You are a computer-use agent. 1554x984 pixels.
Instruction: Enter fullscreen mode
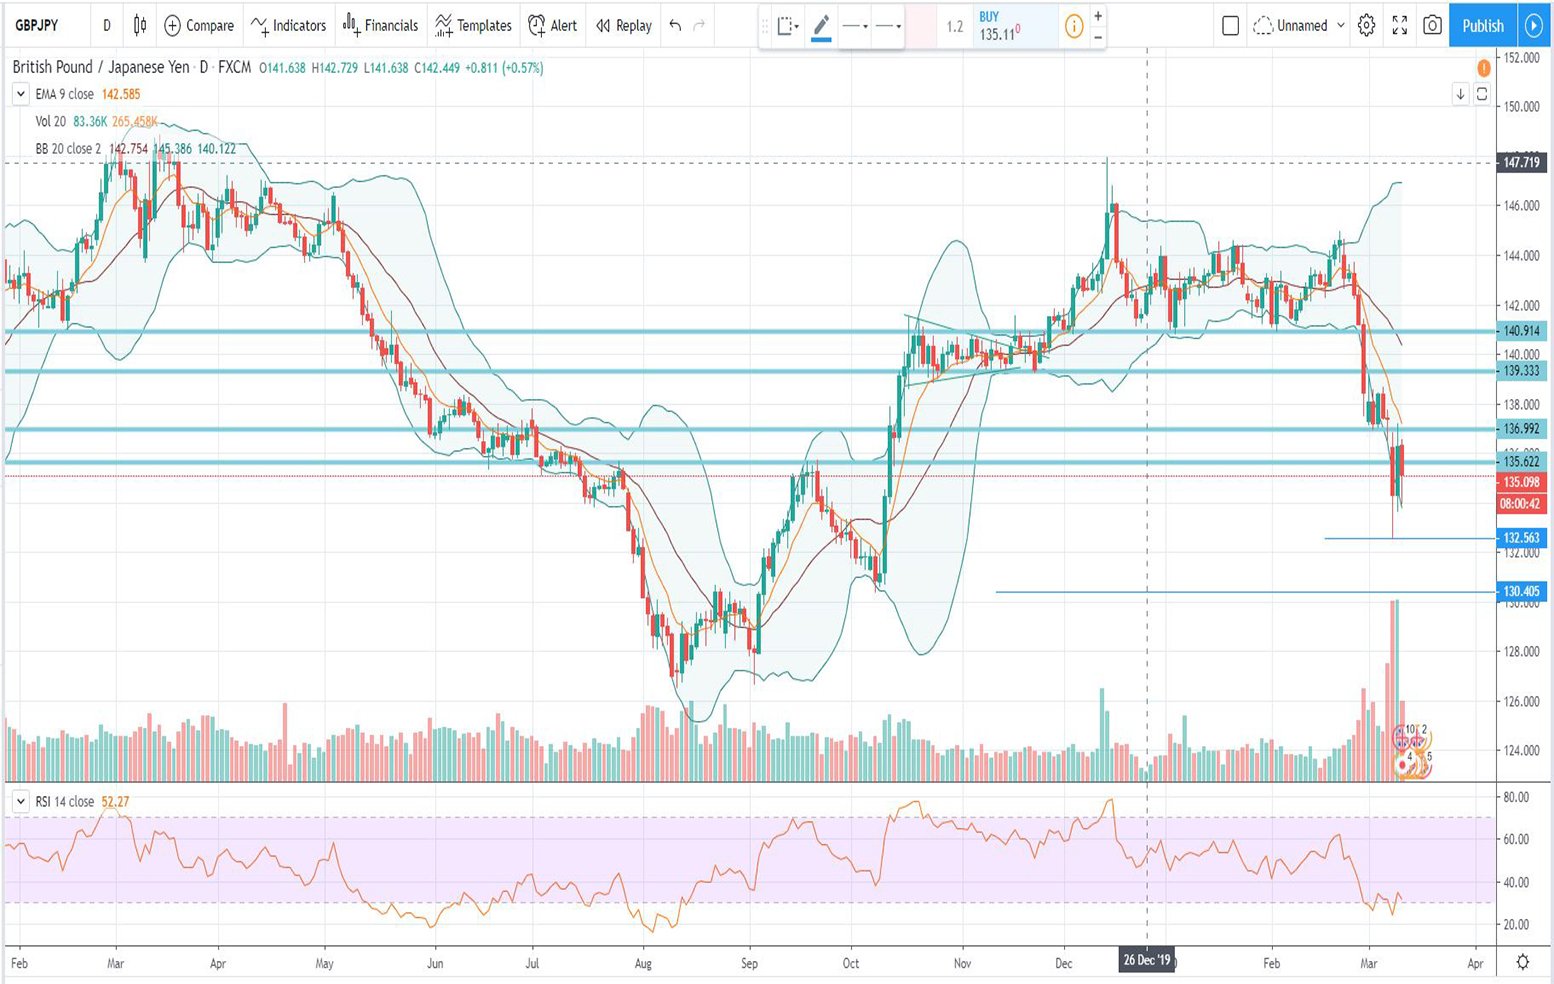tap(1399, 25)
